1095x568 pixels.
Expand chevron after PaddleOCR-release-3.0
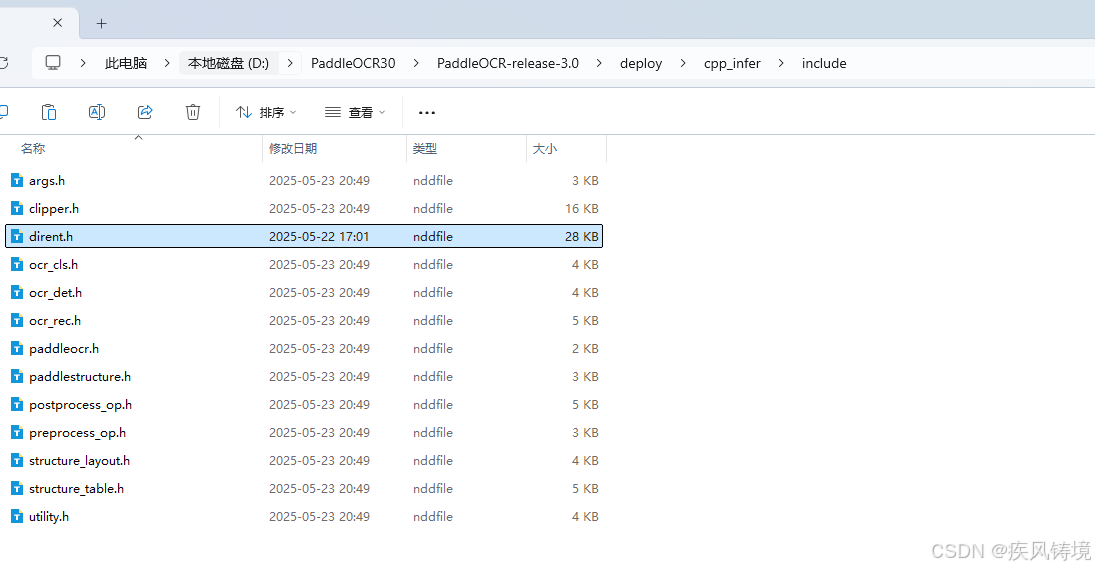click(599, 64)
